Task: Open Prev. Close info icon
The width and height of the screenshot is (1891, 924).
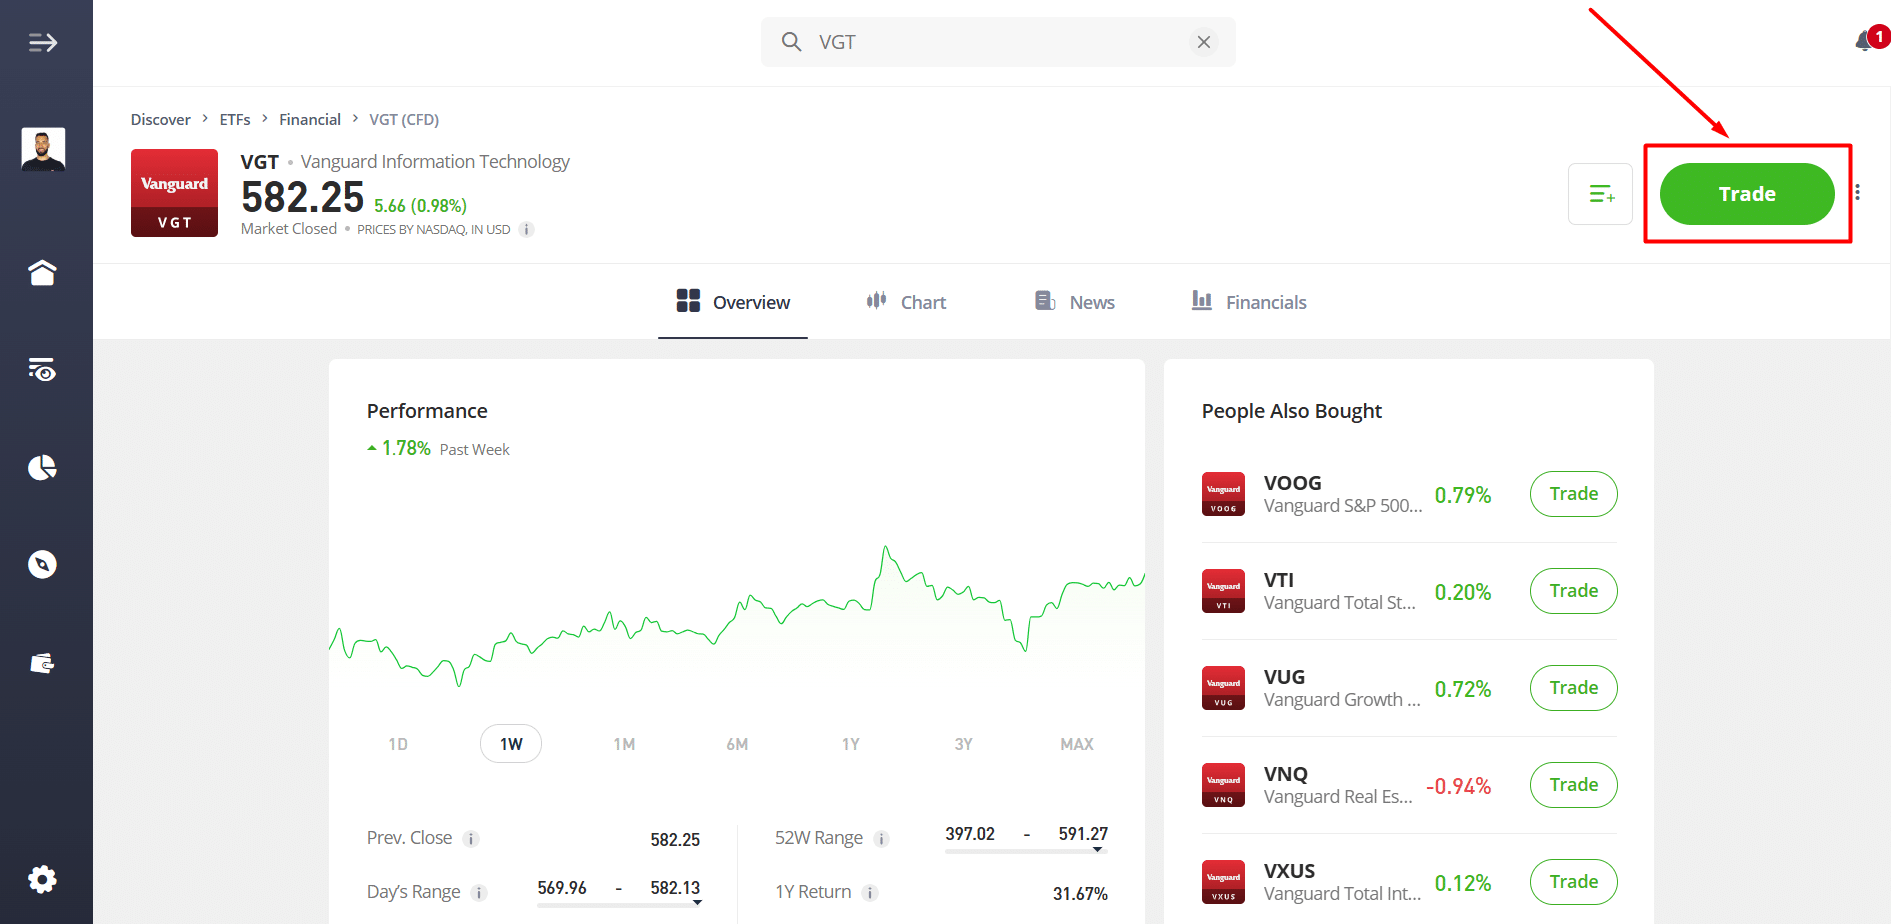Action: click(471, 839)
